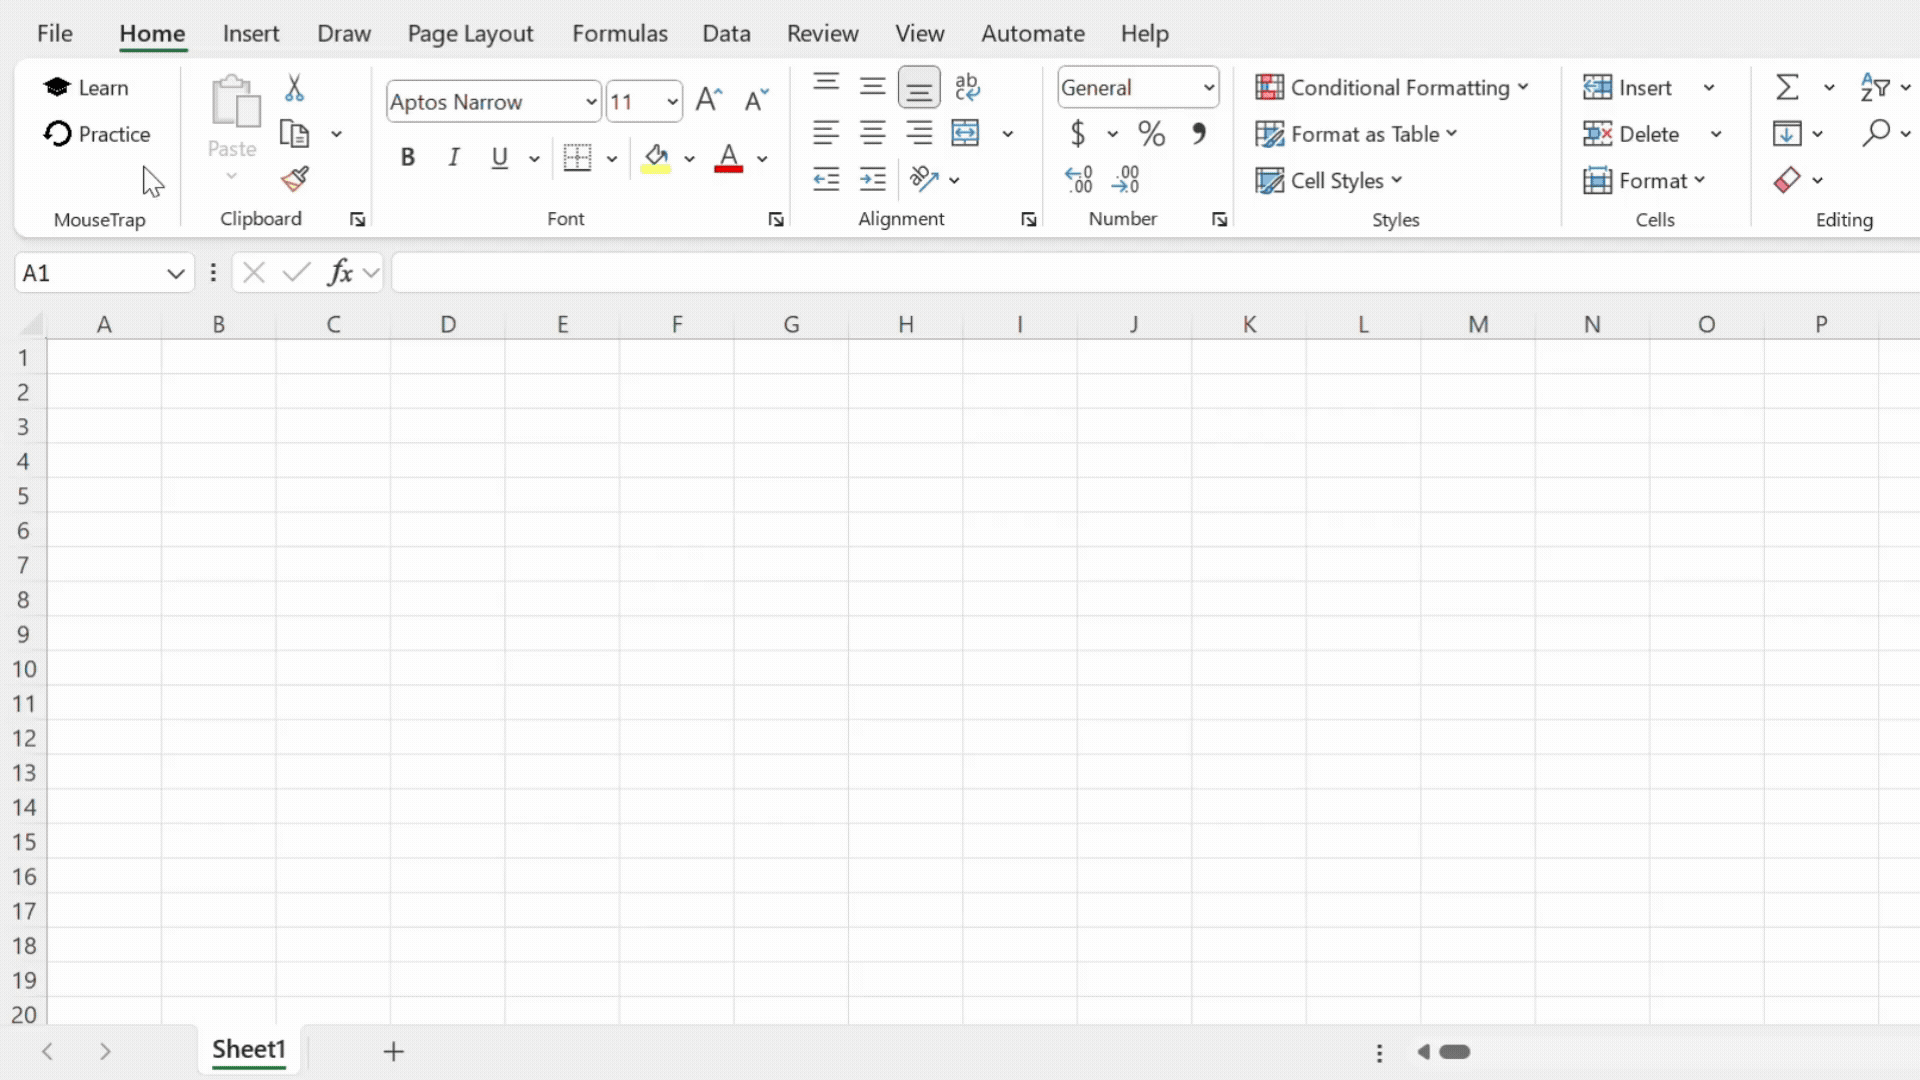
Task: Click the Increase Decimal icon
Action: [x=1078, y=180]
